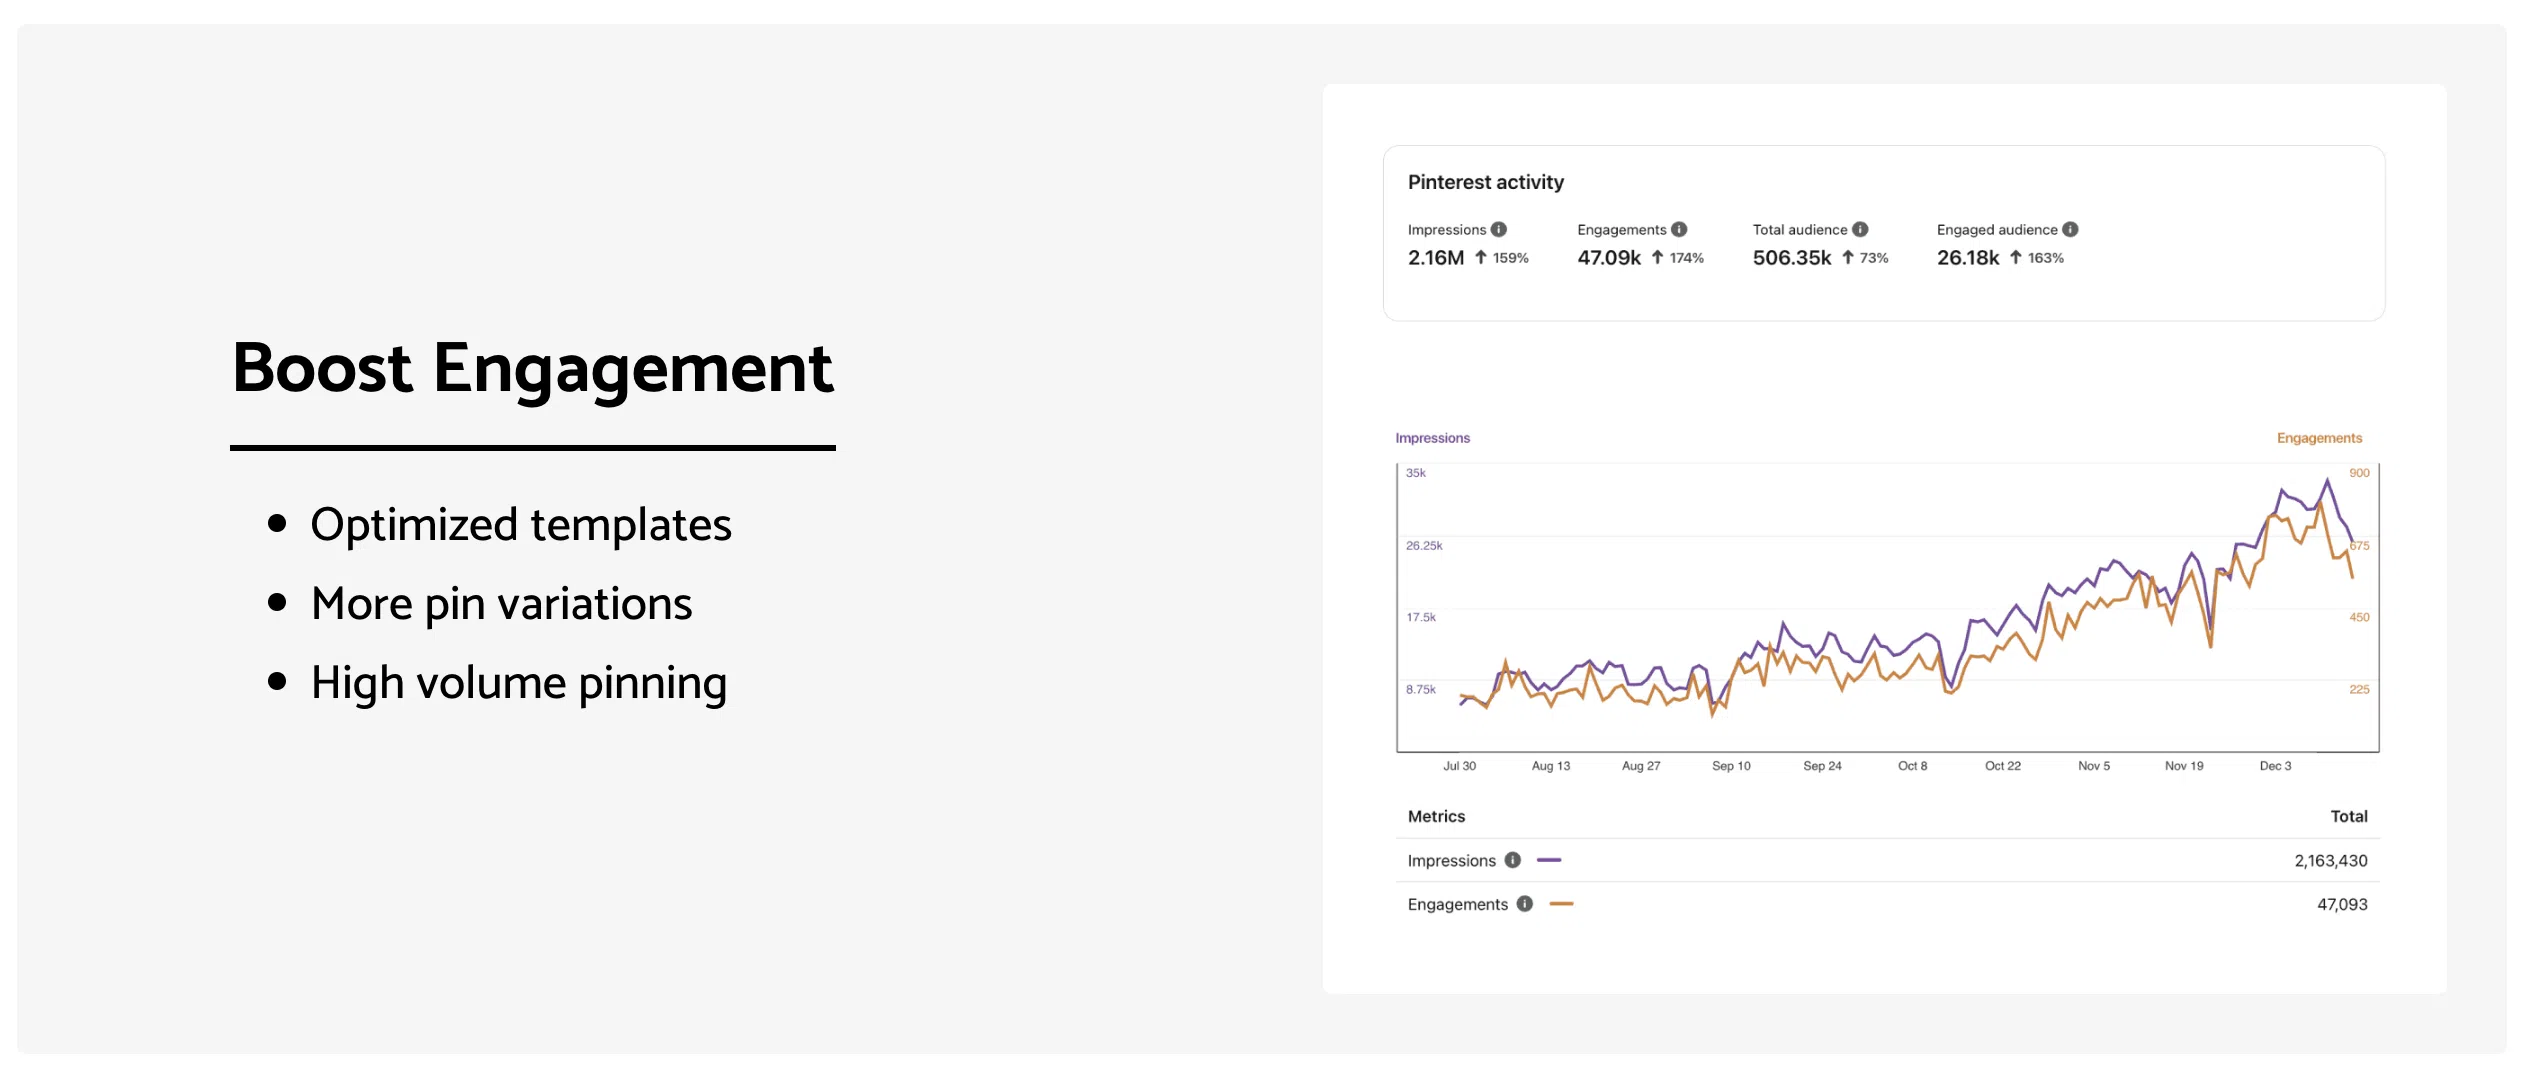Click info icon in Engagements metrics row
Image resolution: width=2534 pixels, height=1078 pixels.
click(x=1524, y=904)
